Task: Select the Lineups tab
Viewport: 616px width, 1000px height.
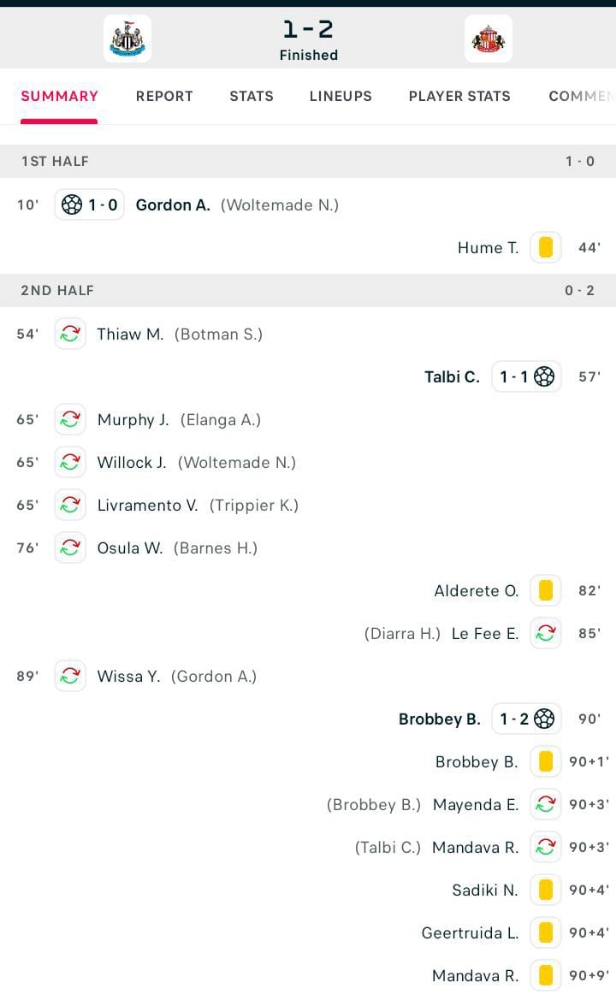Action: (340, 96)
